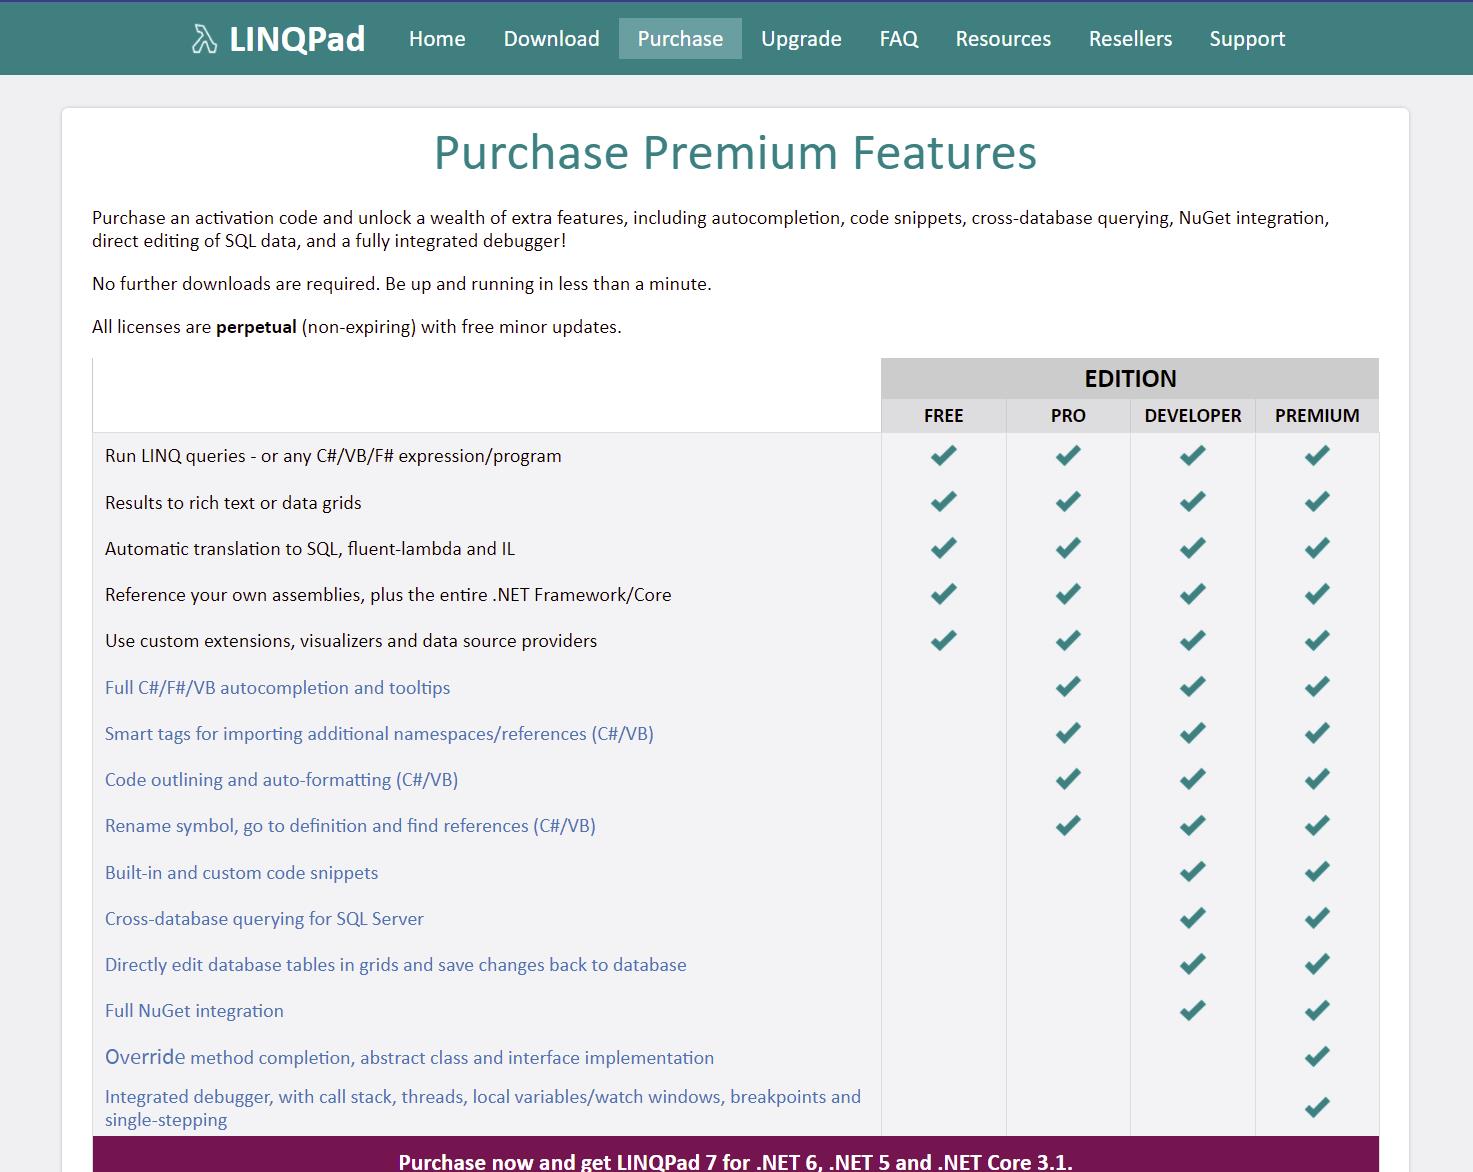
Task: Click the PREMIUM checkmark for Integrated debugger
Action: click(1316, 1106)
